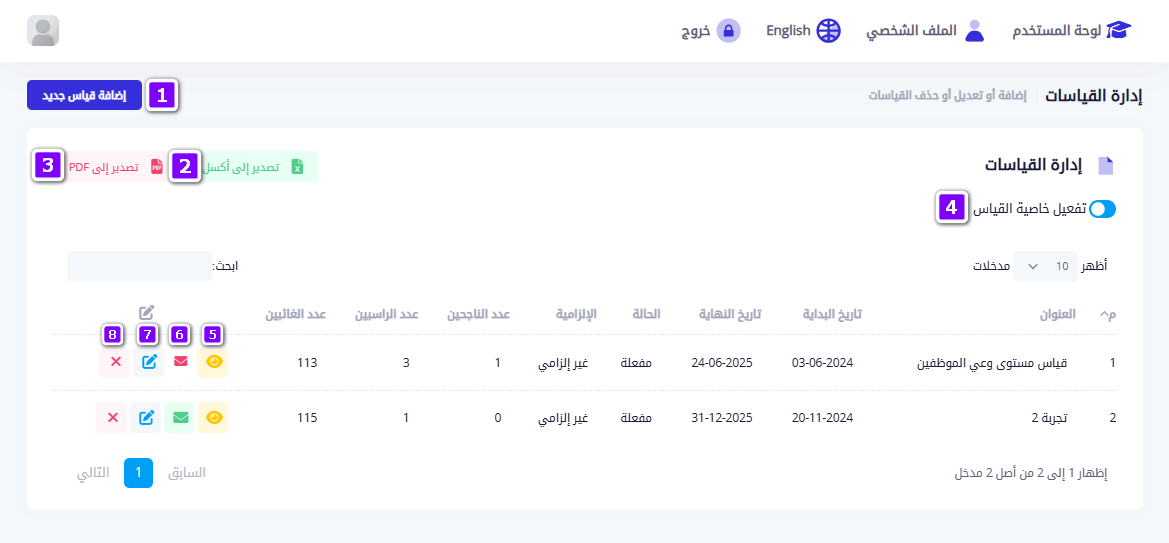Viewport: 1169px width, 543px height.
Task: Click the user avatar icon in header
Action: click(x=43, y=31)
